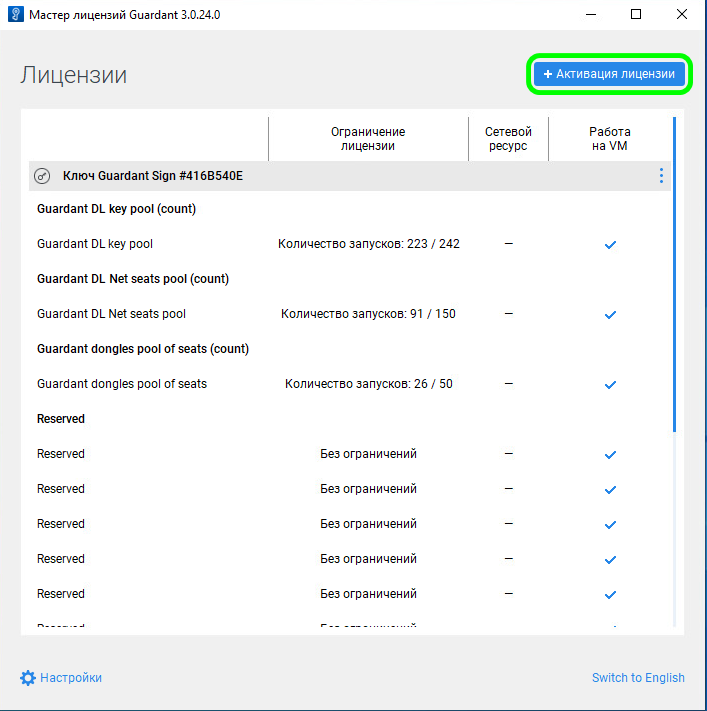Click network resource dash for Guardant DL key pool
Image resolution: width=707 pixels, height=711 pixels.
click(x=509, y=244)
